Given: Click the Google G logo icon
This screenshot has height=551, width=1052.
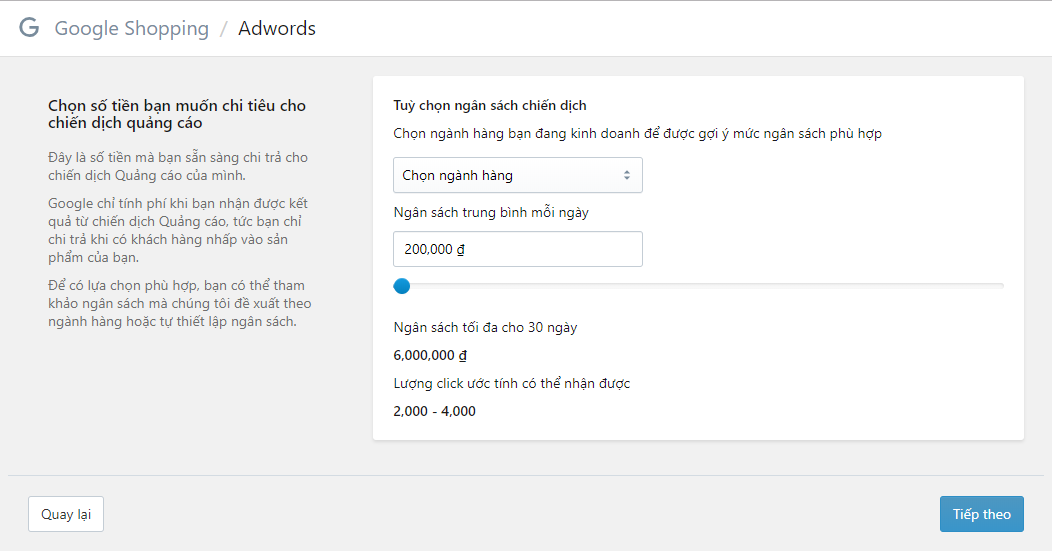Looking at the screenshot, I should (x=29, y=28).
